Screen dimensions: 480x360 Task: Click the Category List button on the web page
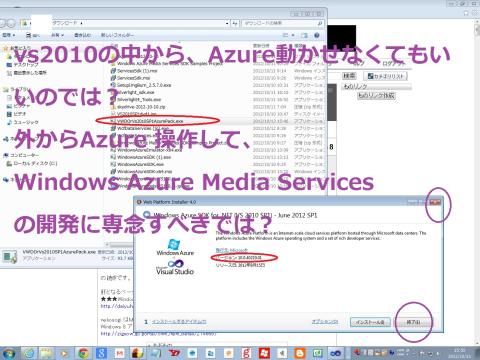tap(385, 76)
